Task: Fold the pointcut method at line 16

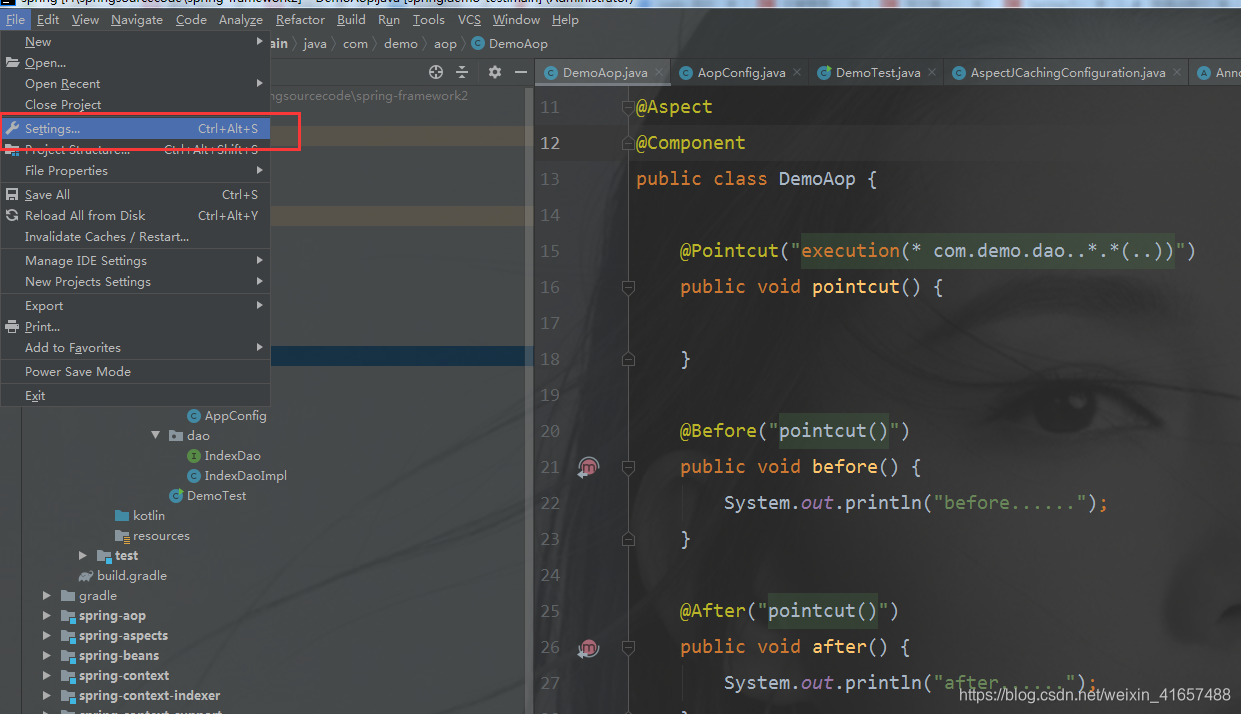Action: pyautogui.click(x=628, y=287)
